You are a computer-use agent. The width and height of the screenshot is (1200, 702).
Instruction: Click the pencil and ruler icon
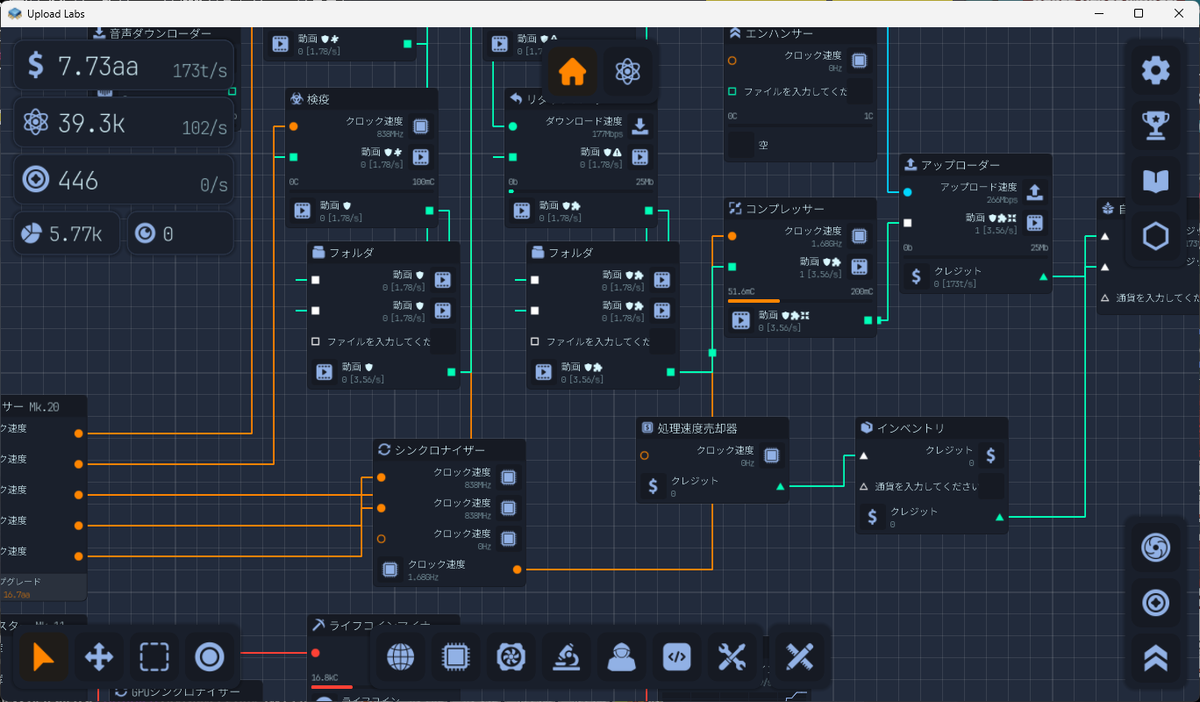click(x=800, y=657)
